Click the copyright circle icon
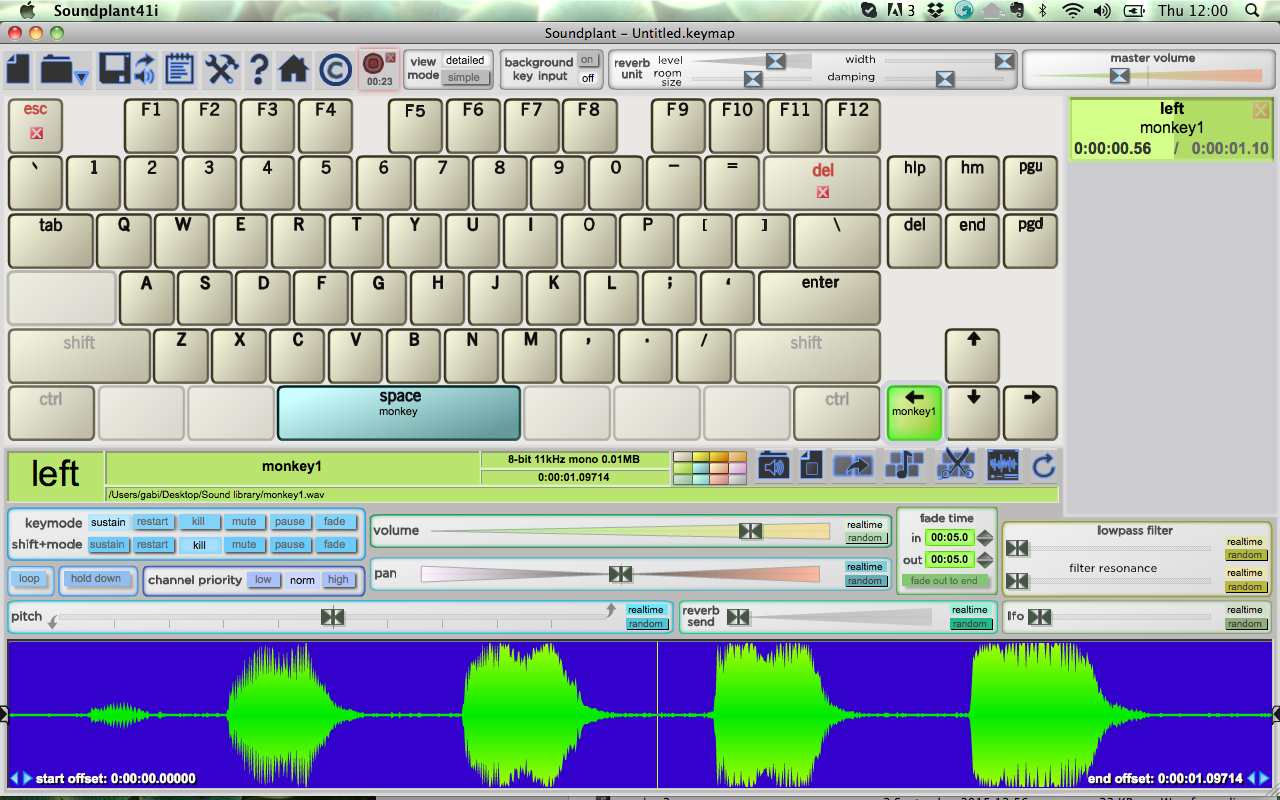The height and width of the screenshot is (800, 1280). click(333, 69)
